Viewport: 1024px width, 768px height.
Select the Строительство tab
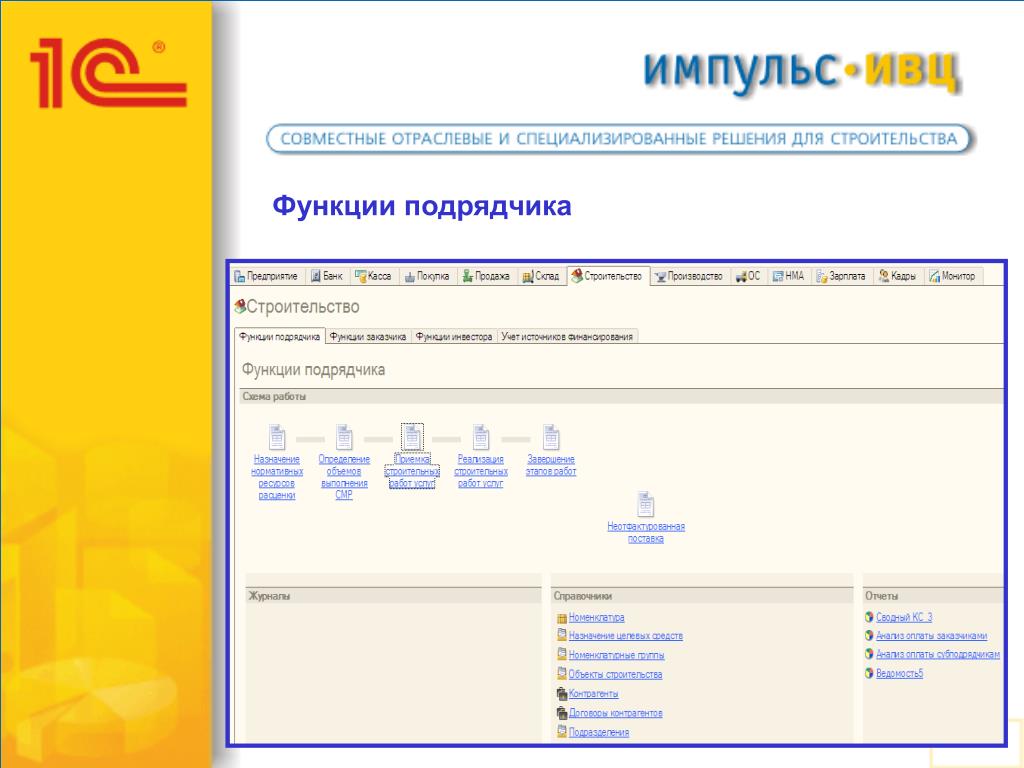coord(607,276)
